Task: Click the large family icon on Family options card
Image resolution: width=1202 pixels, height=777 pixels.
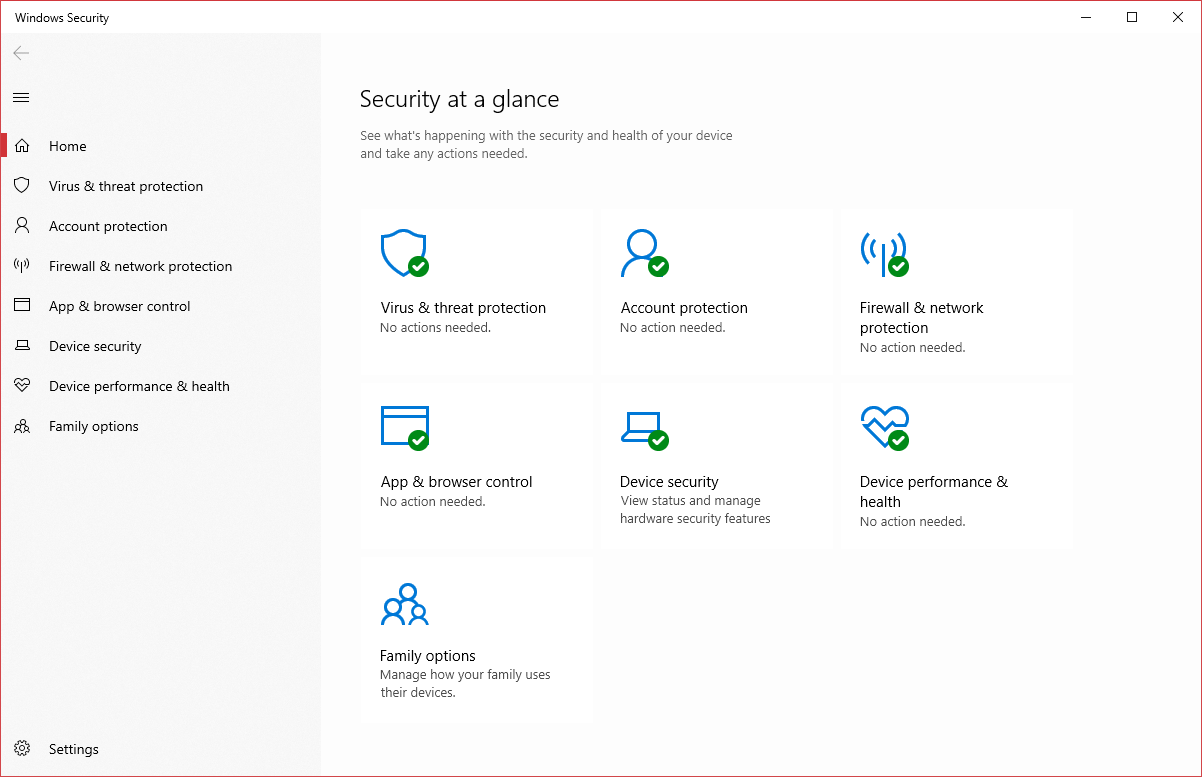Action: coord(404,604)
